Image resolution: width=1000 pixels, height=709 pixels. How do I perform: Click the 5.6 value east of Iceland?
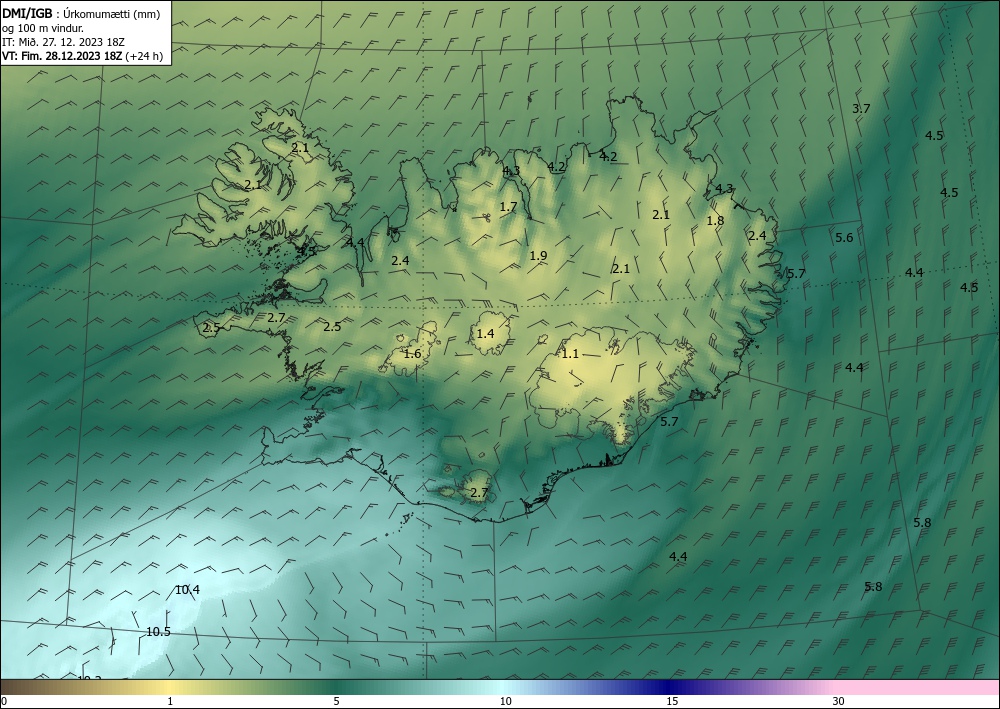[x=844, y=238]
